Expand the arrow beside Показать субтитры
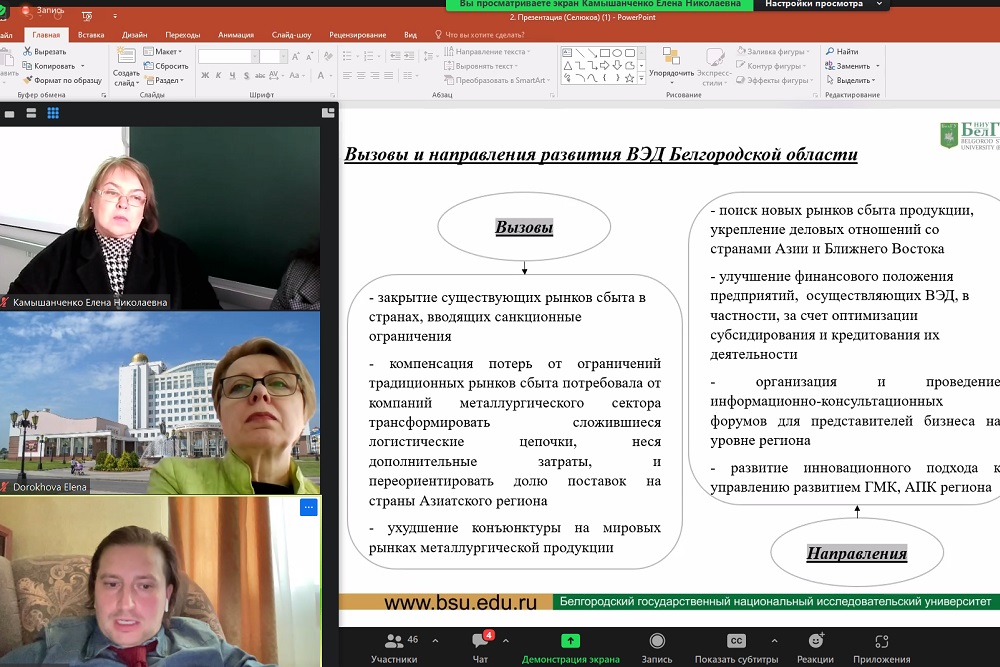The width and height of the screenshot is (1000, 667). point(774,641)
